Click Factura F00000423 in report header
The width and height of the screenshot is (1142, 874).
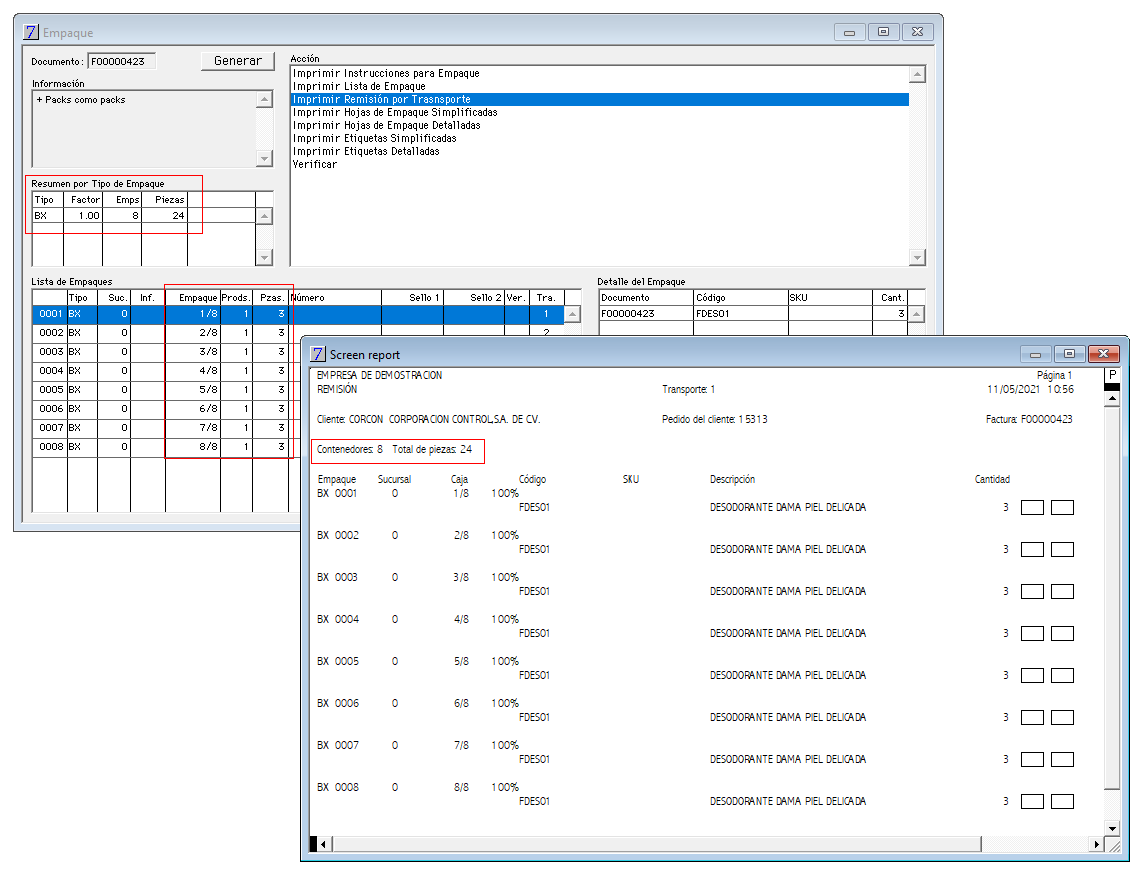1029,420
